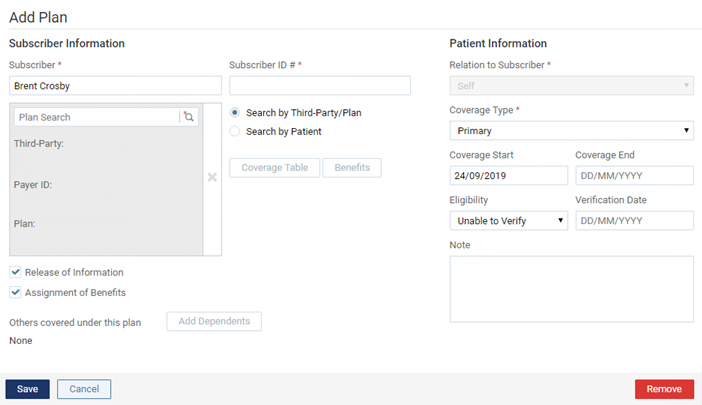Save the plan
702x405 pixels.
(27, 389)
